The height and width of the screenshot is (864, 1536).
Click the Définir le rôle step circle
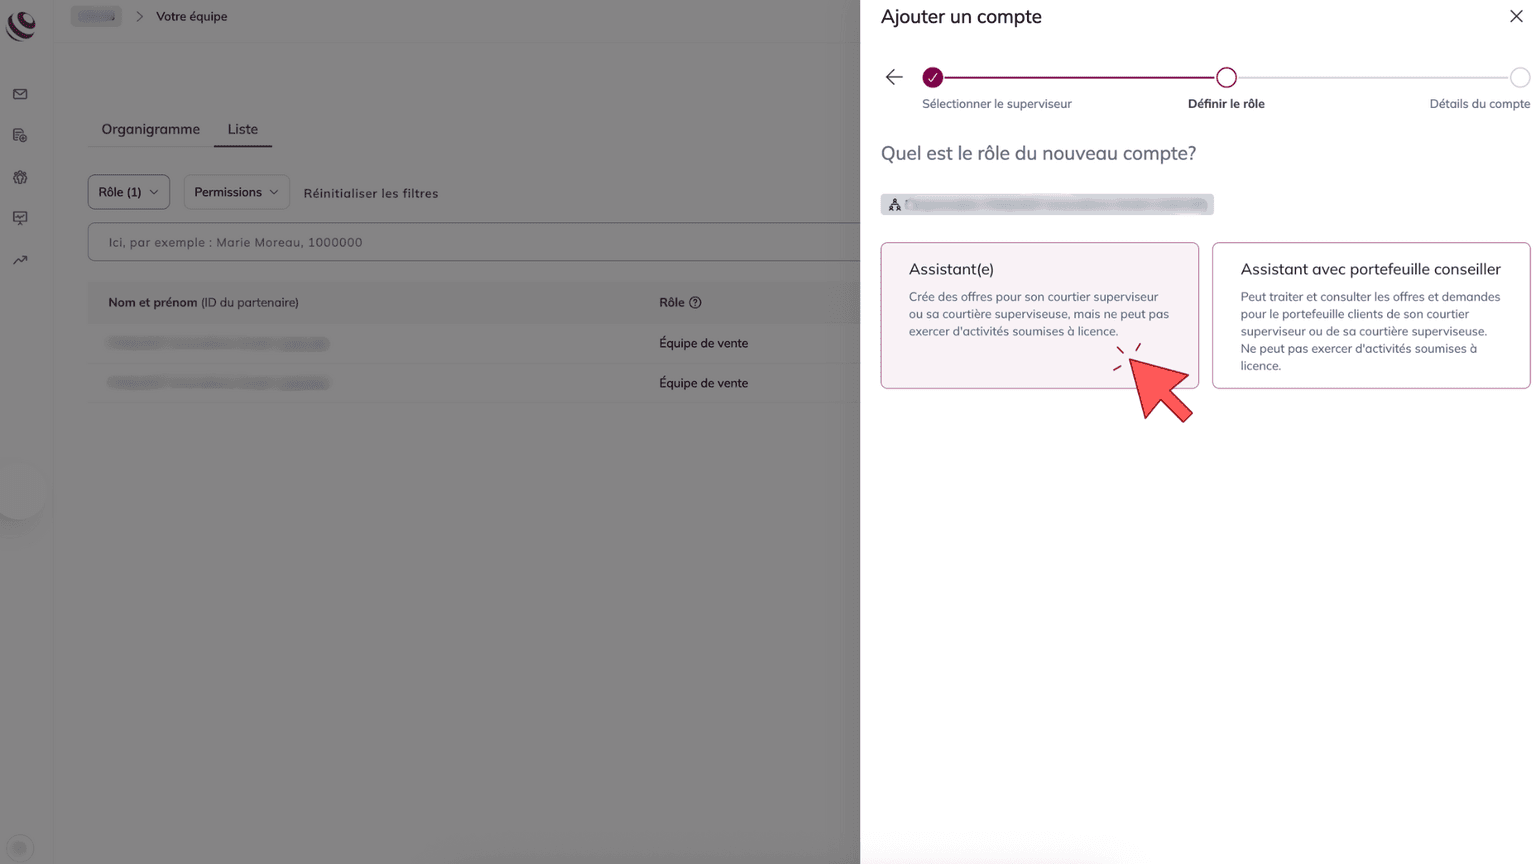click(x=1226, y=77)
